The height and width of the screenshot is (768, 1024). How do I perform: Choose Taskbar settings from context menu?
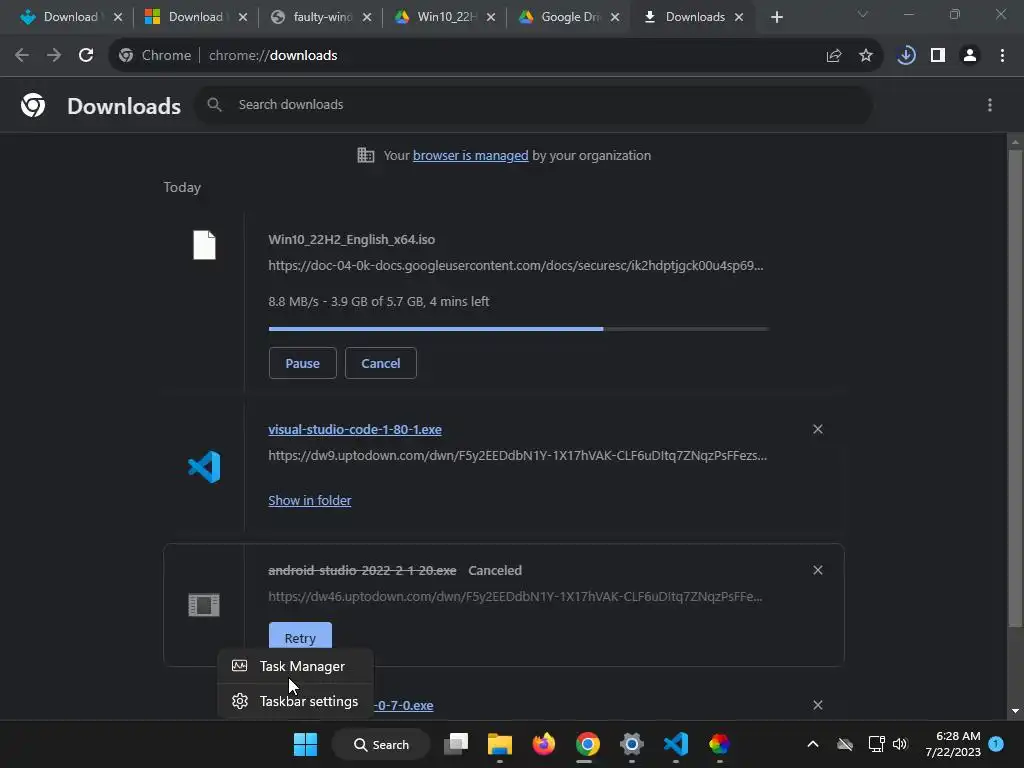pyautogui.click(x=295, y=701)
